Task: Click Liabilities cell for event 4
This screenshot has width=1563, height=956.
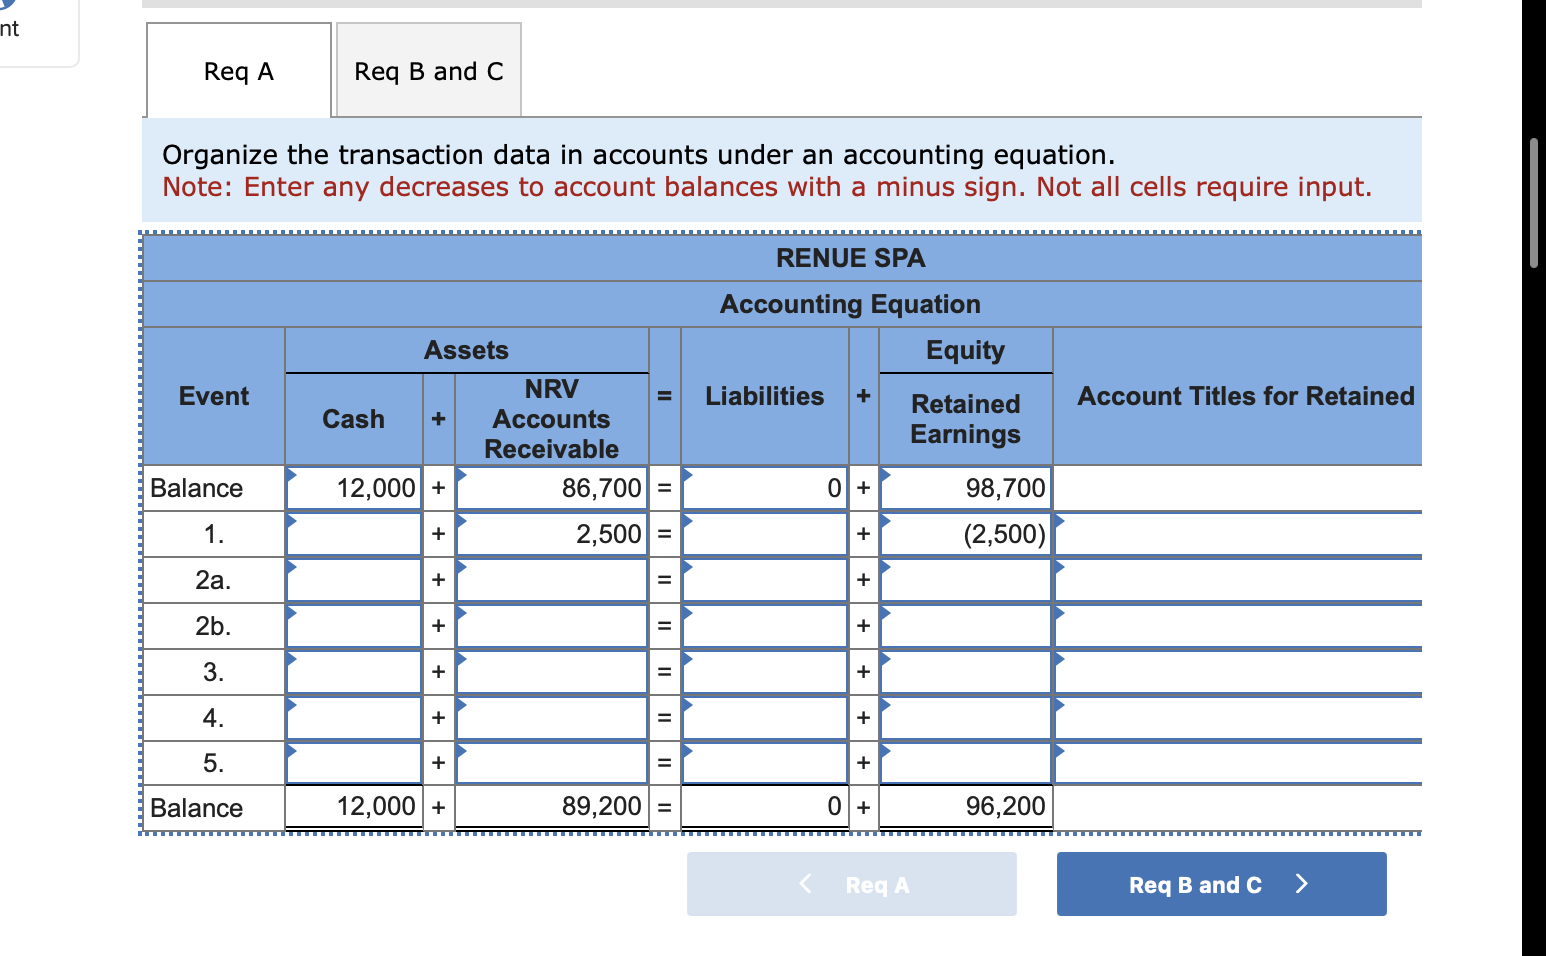Action: click(765, 718)
